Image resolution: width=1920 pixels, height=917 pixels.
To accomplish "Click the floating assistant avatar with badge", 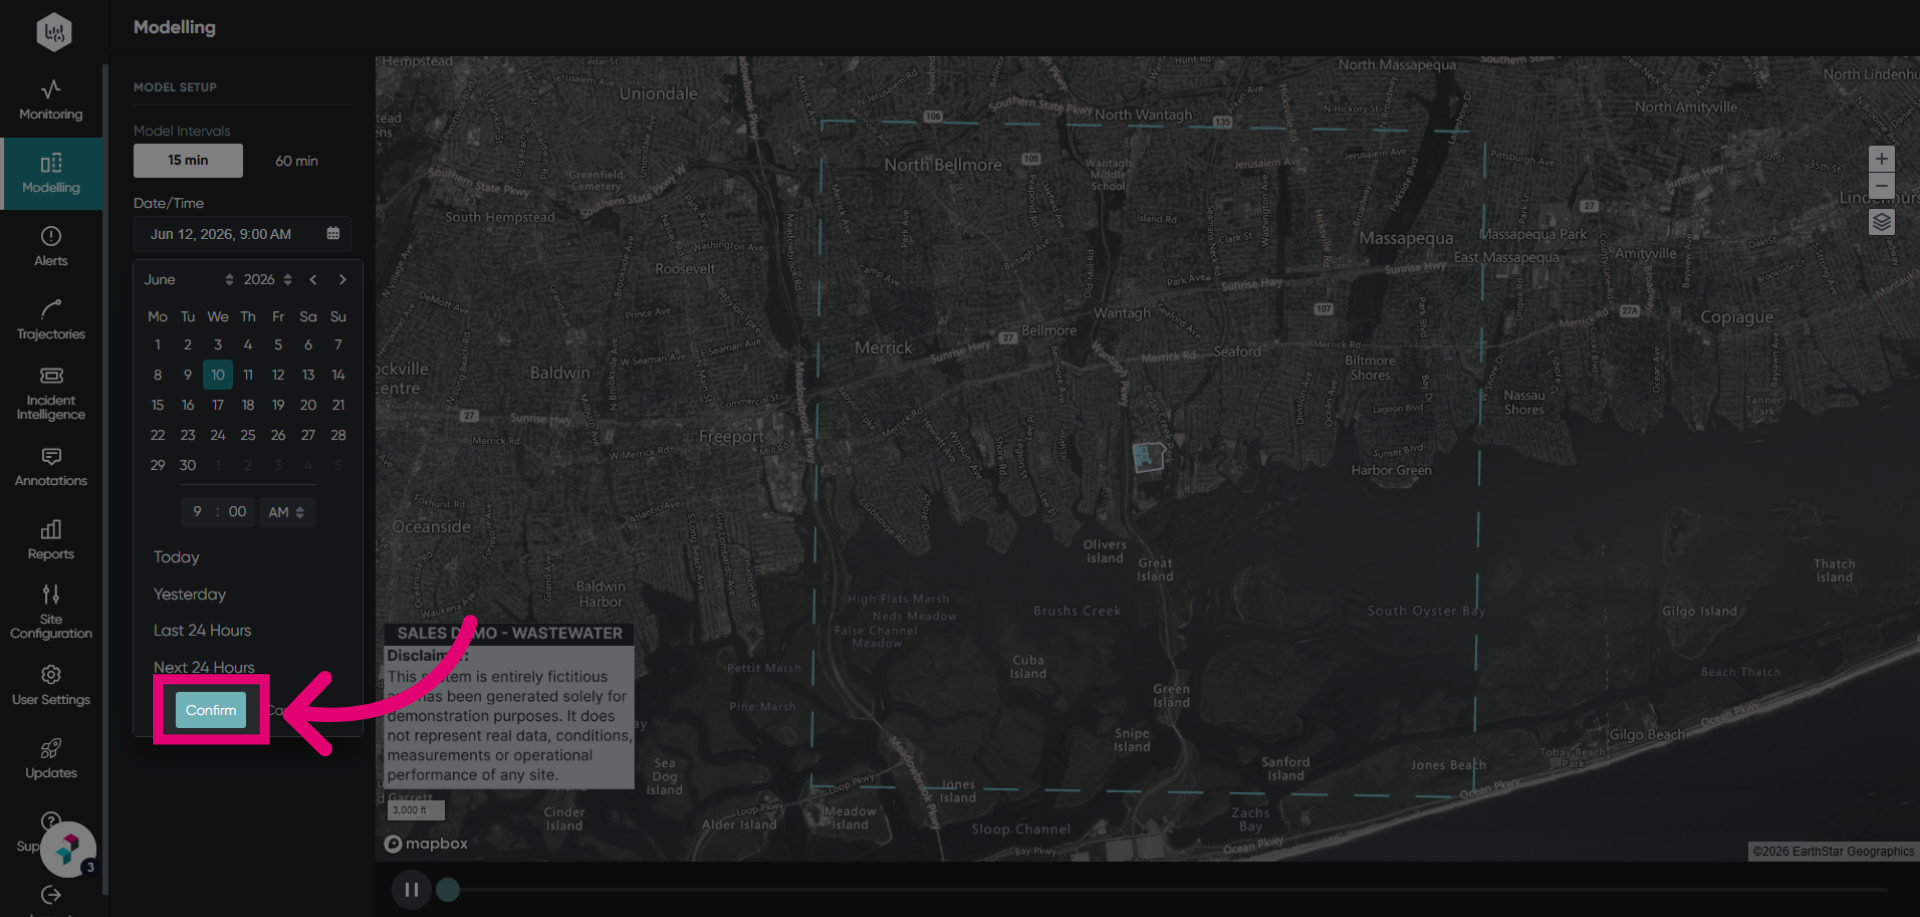I will pyautogui.click(x=68, y=849).
